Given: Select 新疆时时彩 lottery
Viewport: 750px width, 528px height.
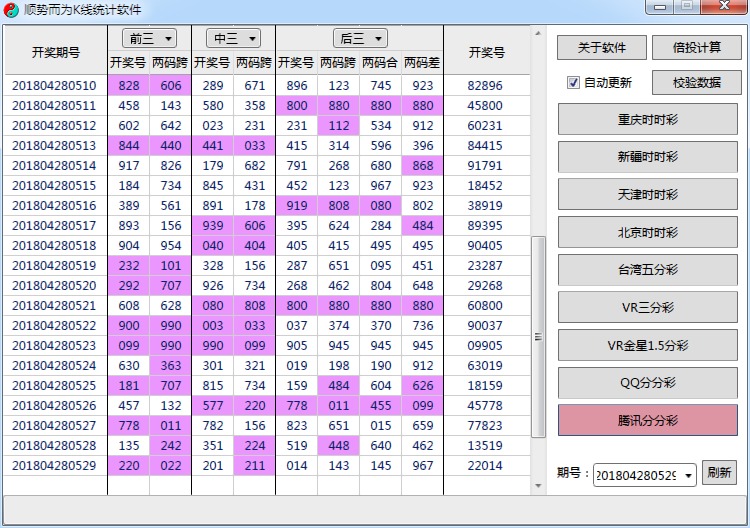Looking at the screenshot, I should 647,157.
